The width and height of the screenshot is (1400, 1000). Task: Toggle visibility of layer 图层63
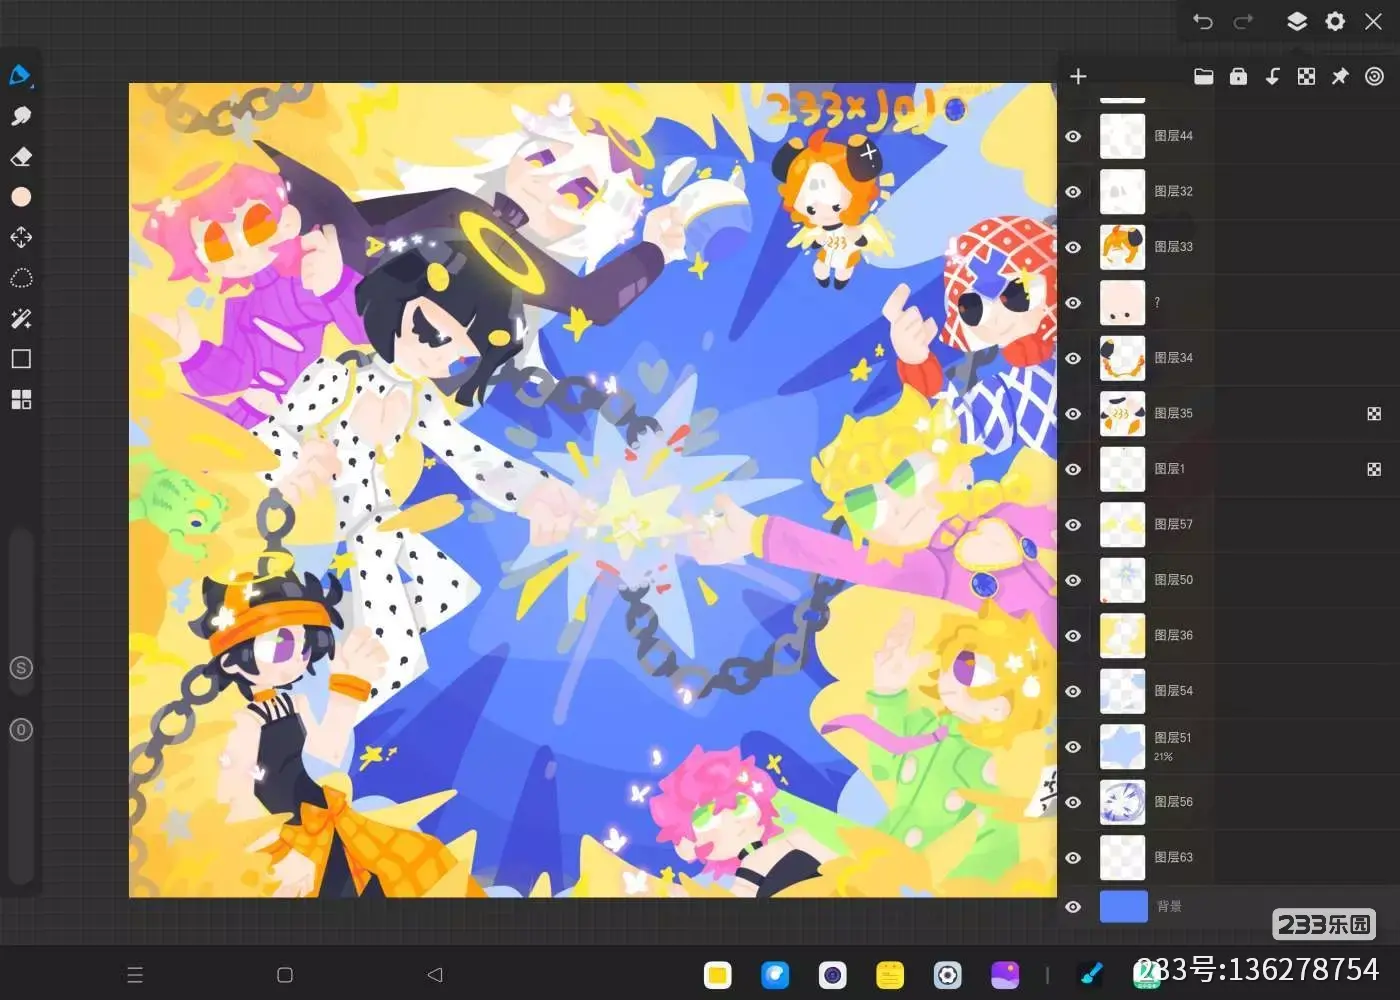click(1073, 858)
